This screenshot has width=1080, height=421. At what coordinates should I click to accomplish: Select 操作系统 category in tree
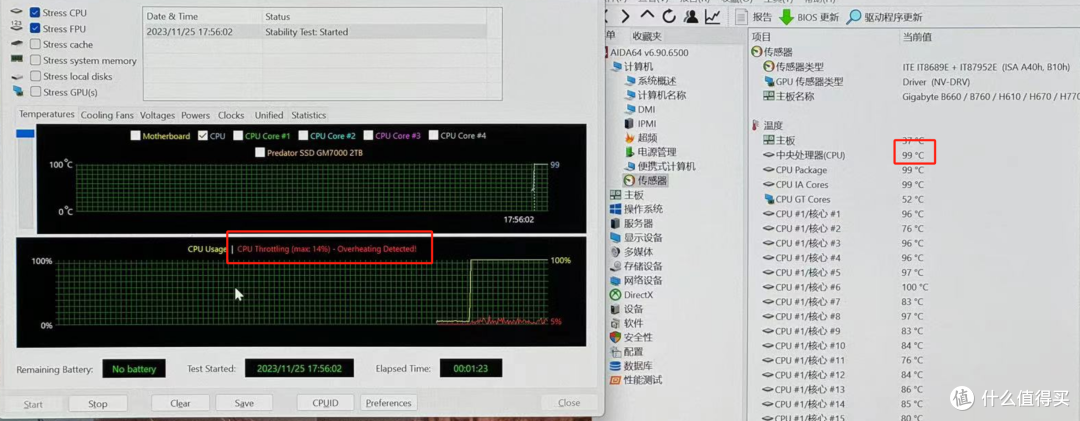[636, 209]
